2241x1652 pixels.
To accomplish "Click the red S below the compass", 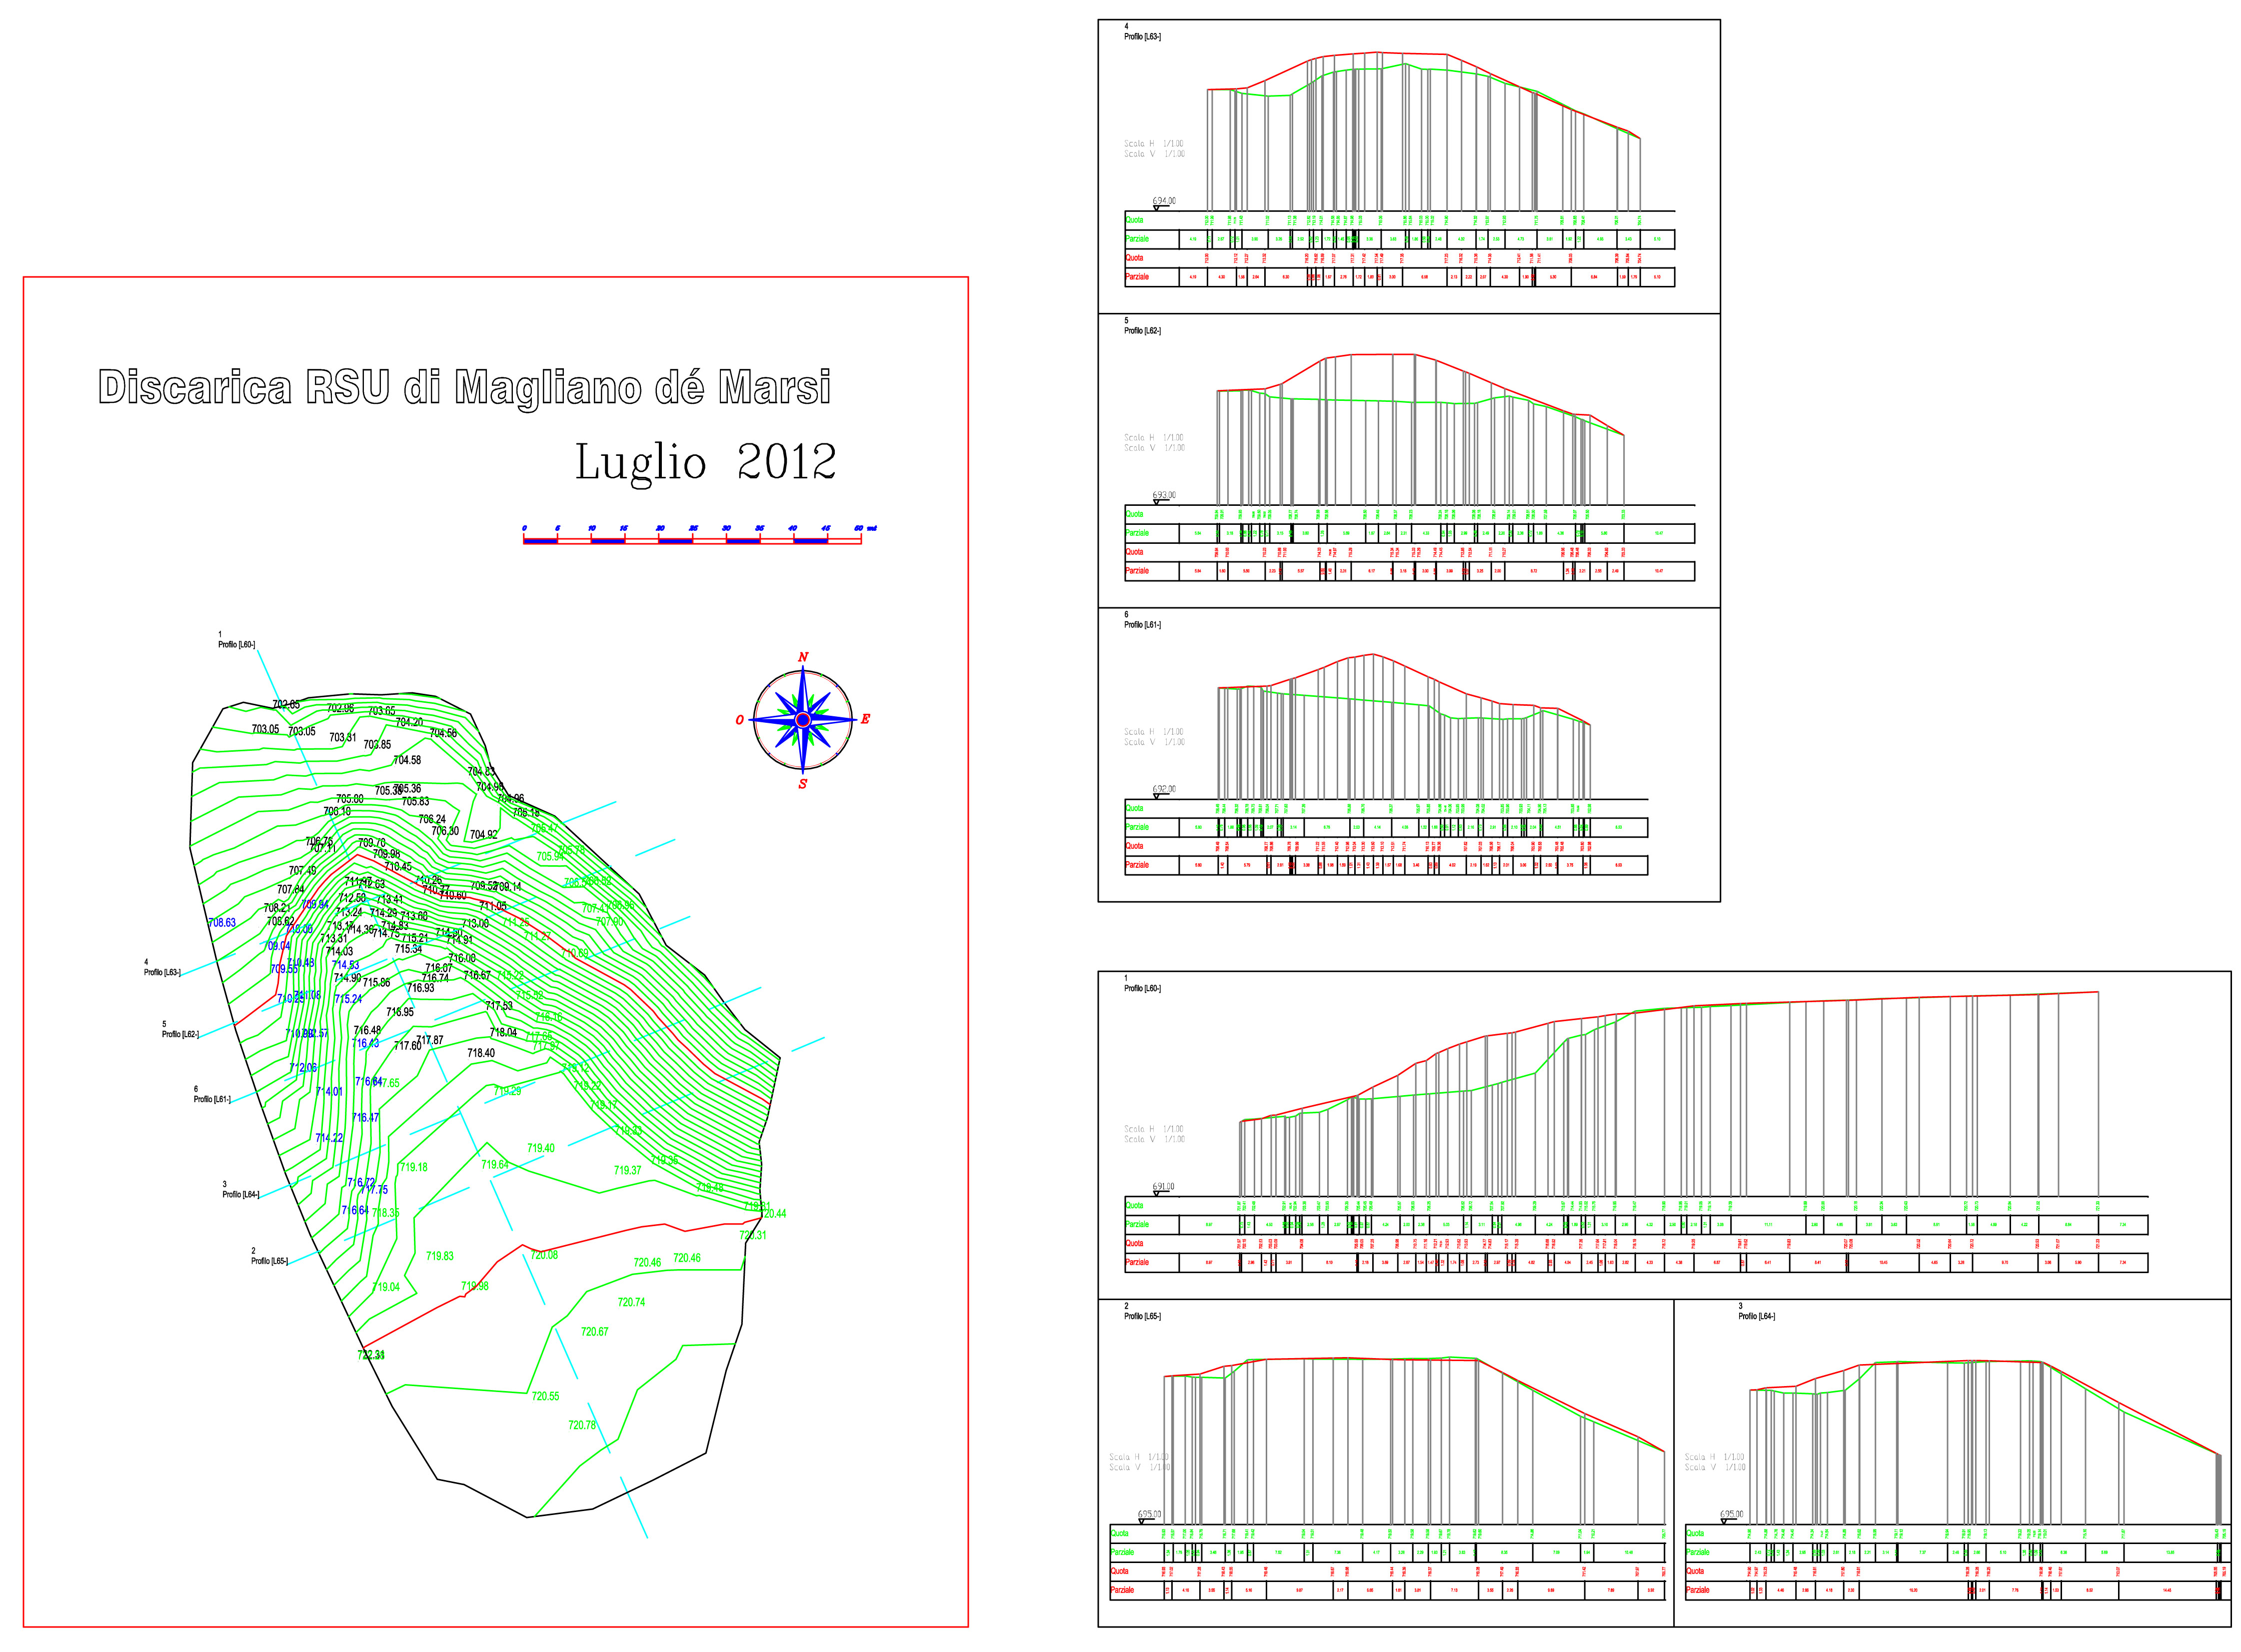I will (802, 785).
